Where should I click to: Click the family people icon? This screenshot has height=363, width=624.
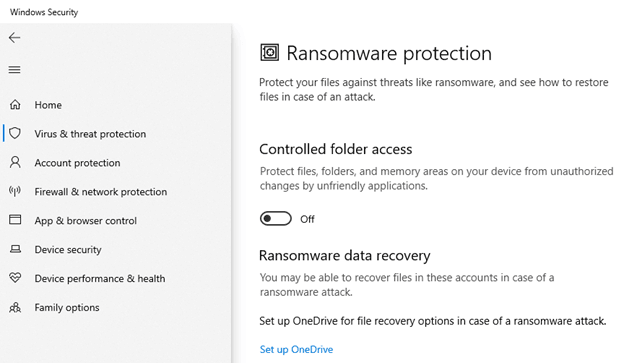15,307
